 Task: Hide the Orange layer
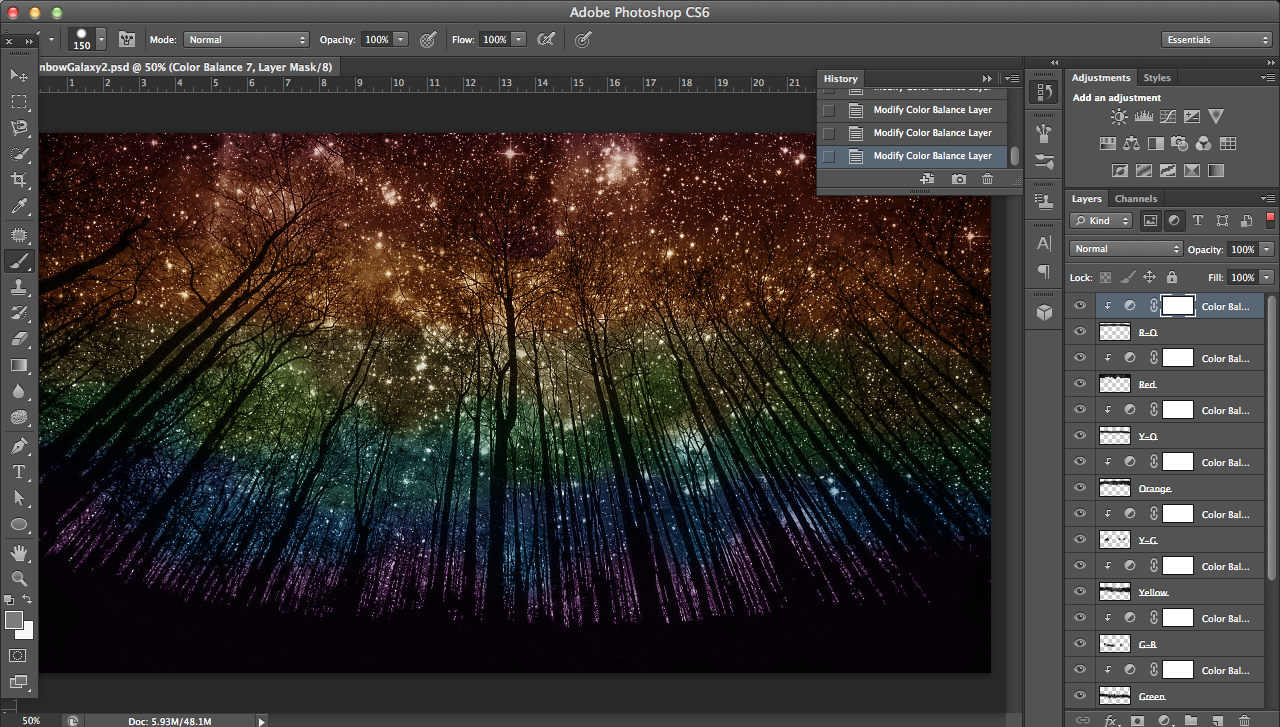click(x=1080, y=488)
